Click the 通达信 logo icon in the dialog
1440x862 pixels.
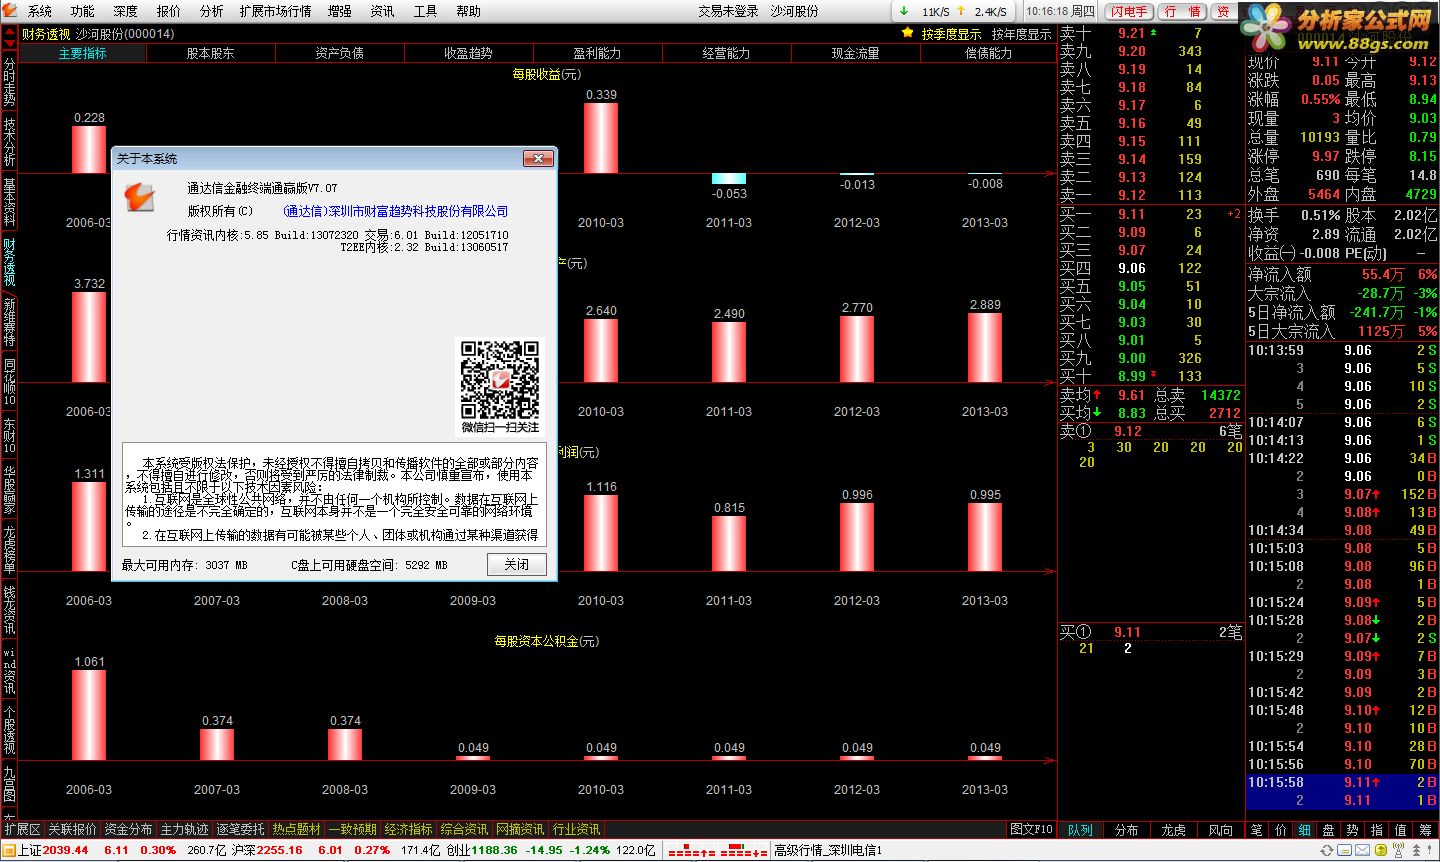(139, 196)
